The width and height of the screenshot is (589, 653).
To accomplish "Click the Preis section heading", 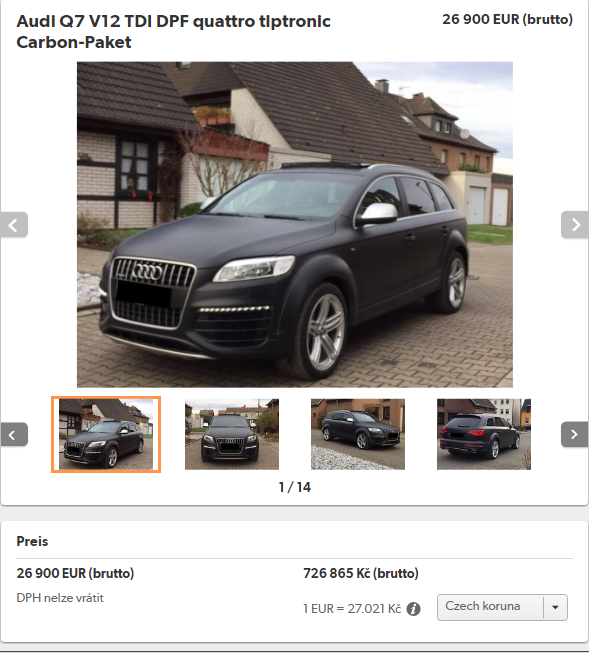I will click(32, 541).
